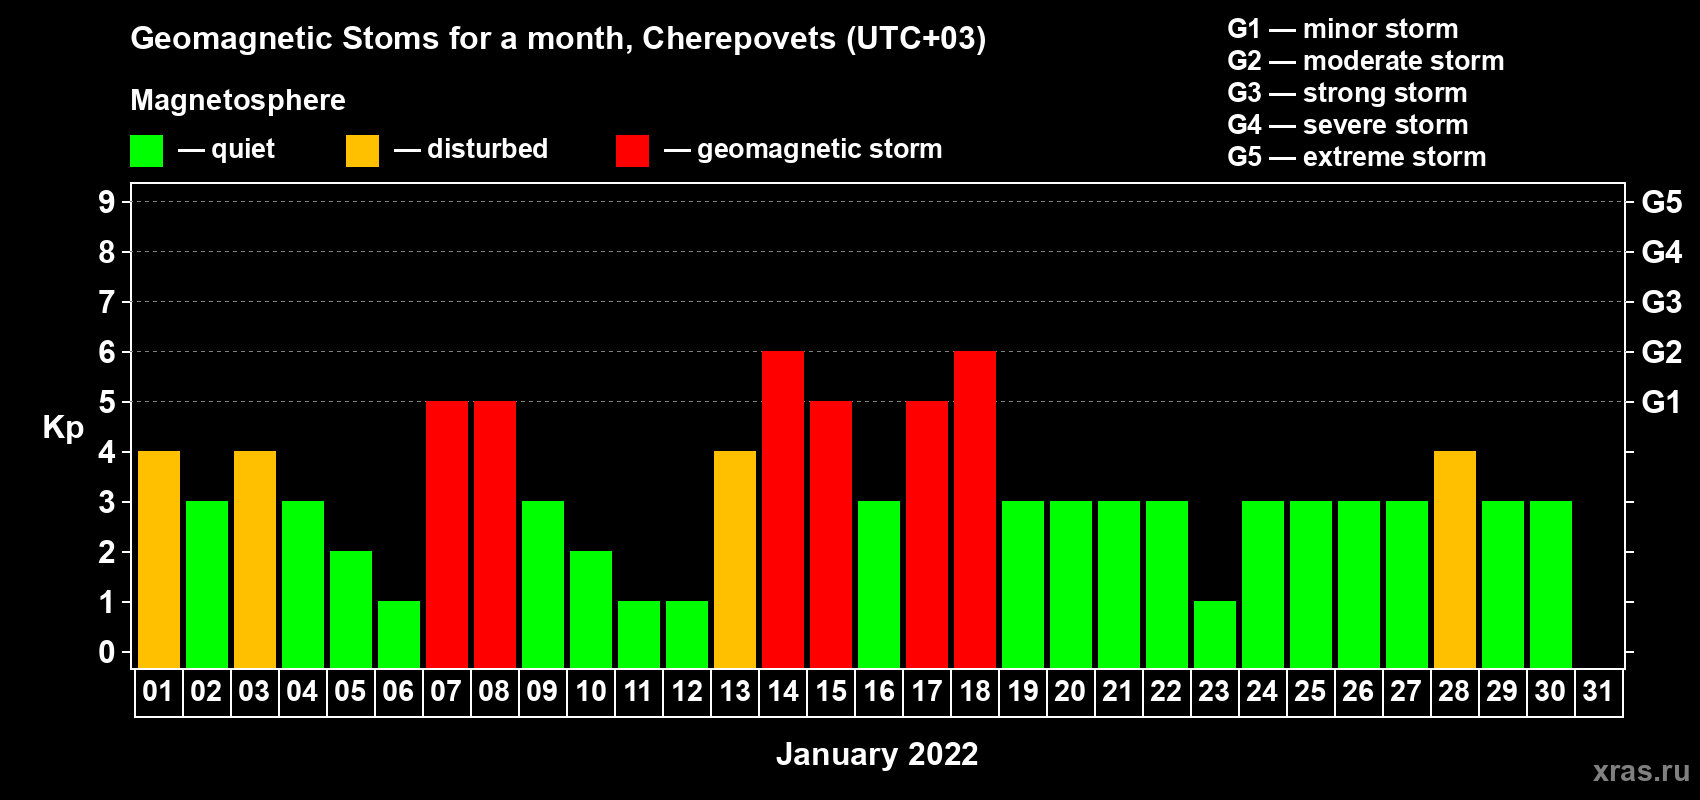Click the G1 label on right axis

[x=1662, y=402]
